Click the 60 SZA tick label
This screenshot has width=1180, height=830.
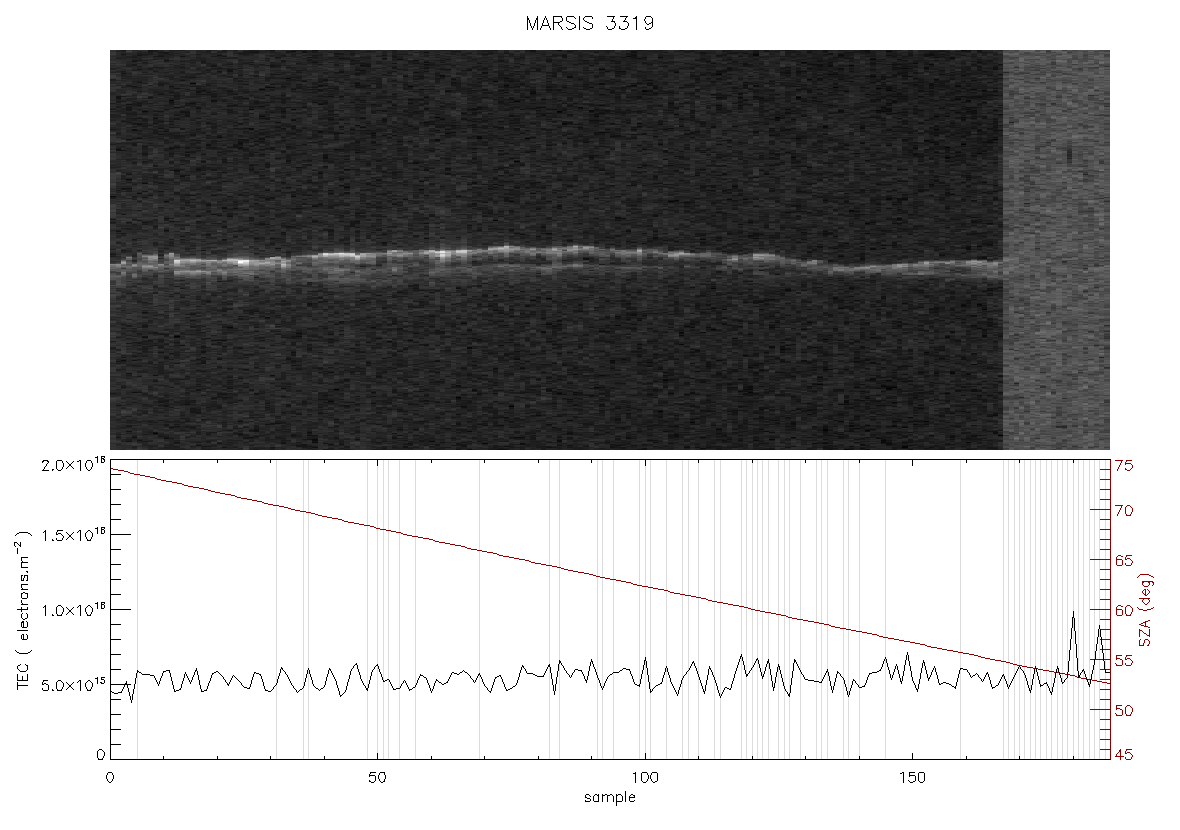1124,610
